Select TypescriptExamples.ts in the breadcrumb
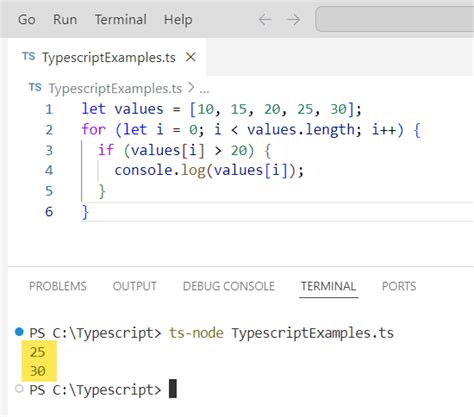Screen dimensions: 474x417 click(115, 89)
